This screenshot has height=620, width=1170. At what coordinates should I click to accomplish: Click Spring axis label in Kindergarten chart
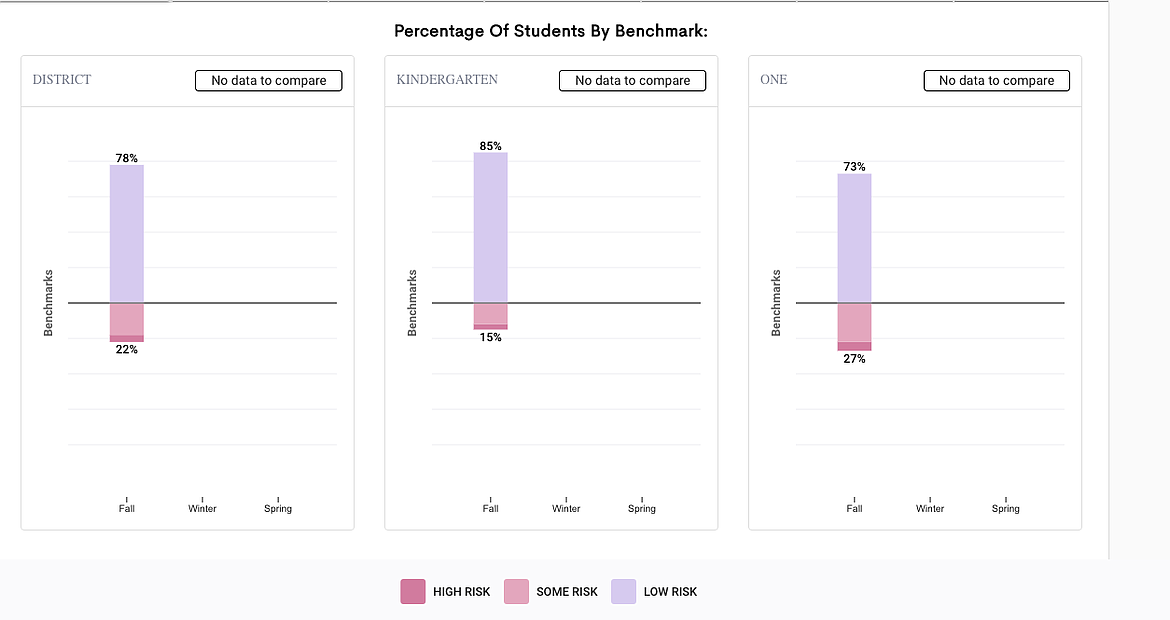[642, 508]
